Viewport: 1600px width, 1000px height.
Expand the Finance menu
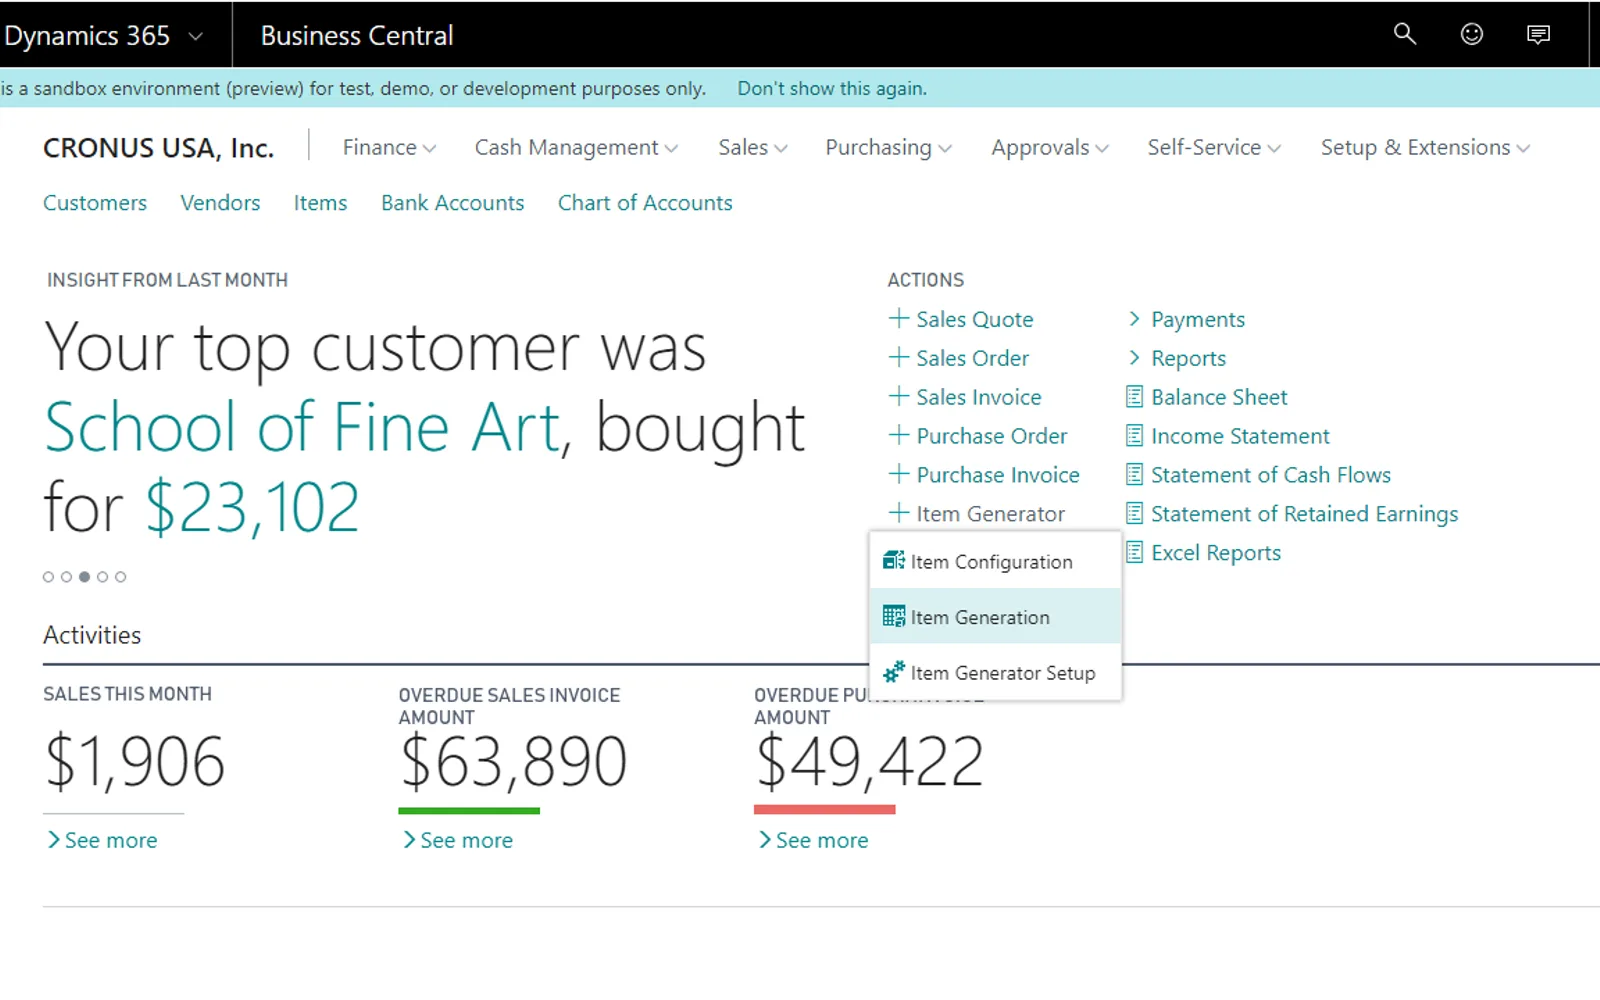point(389,148)
